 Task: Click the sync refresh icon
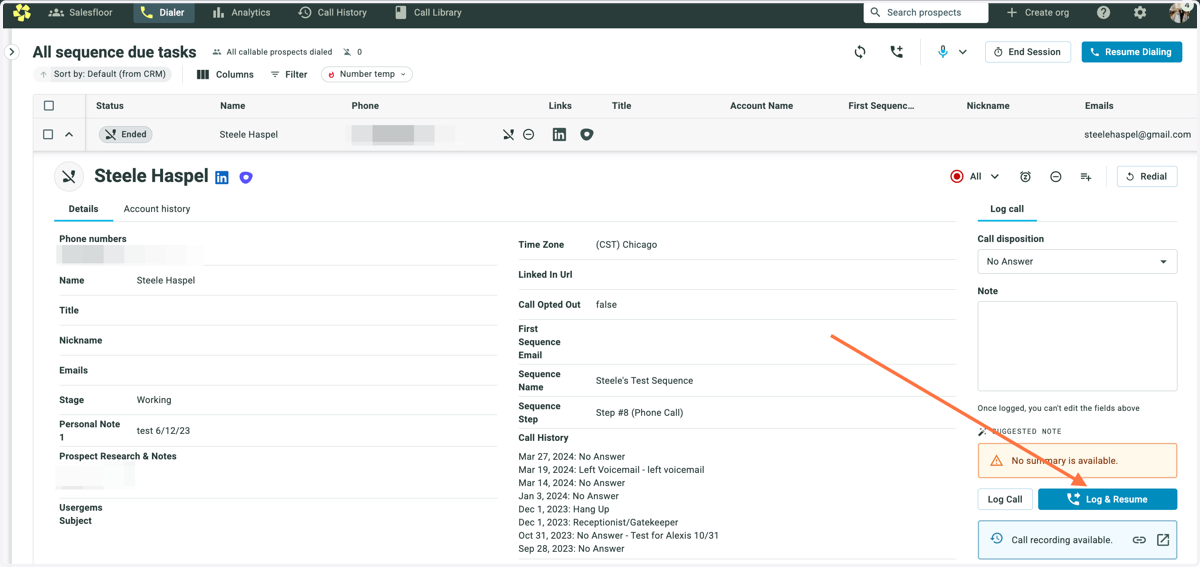click(x=860, y=52)
